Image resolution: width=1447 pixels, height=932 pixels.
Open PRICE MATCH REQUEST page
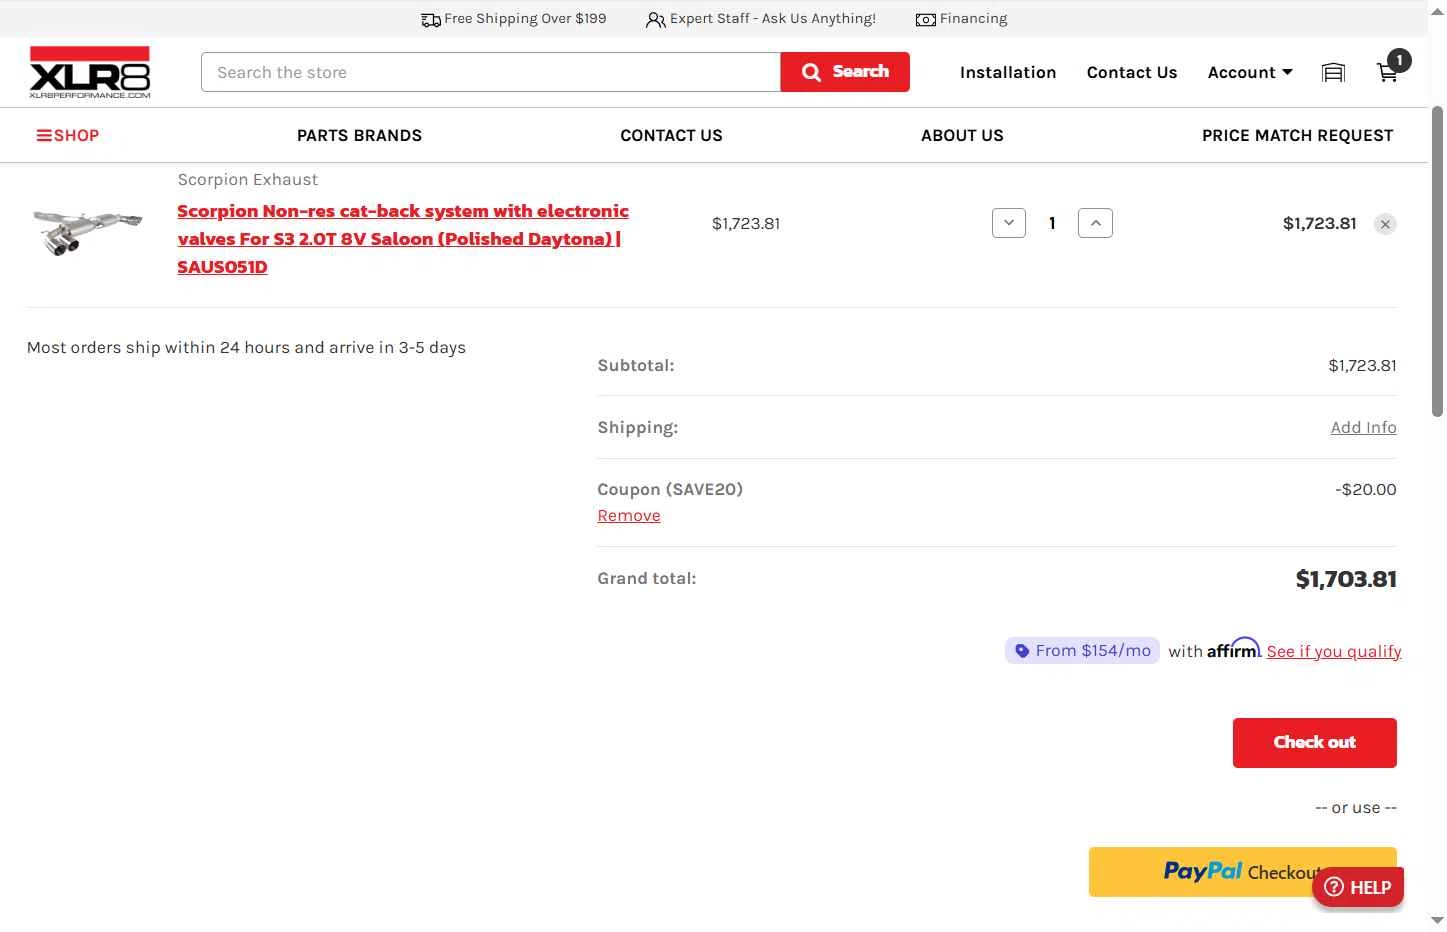(x=1297, y=135)
